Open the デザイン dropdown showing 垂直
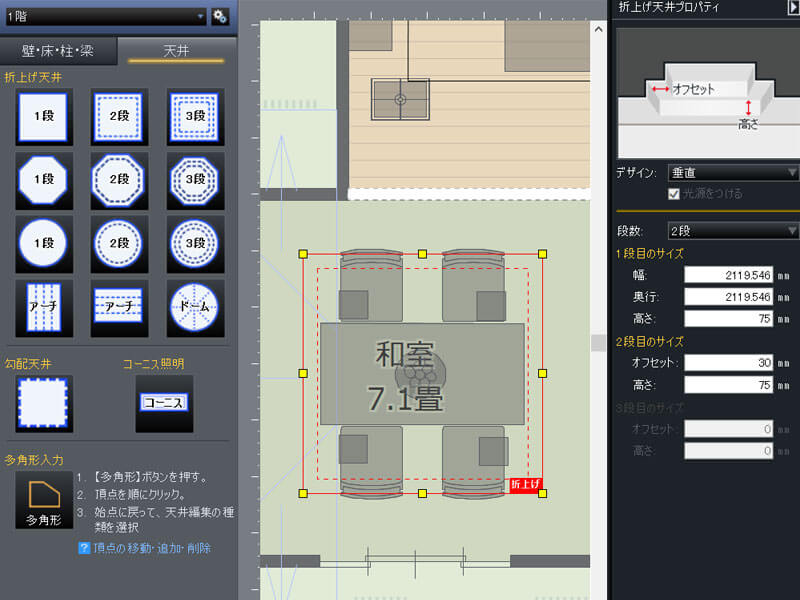 point(732,172)
